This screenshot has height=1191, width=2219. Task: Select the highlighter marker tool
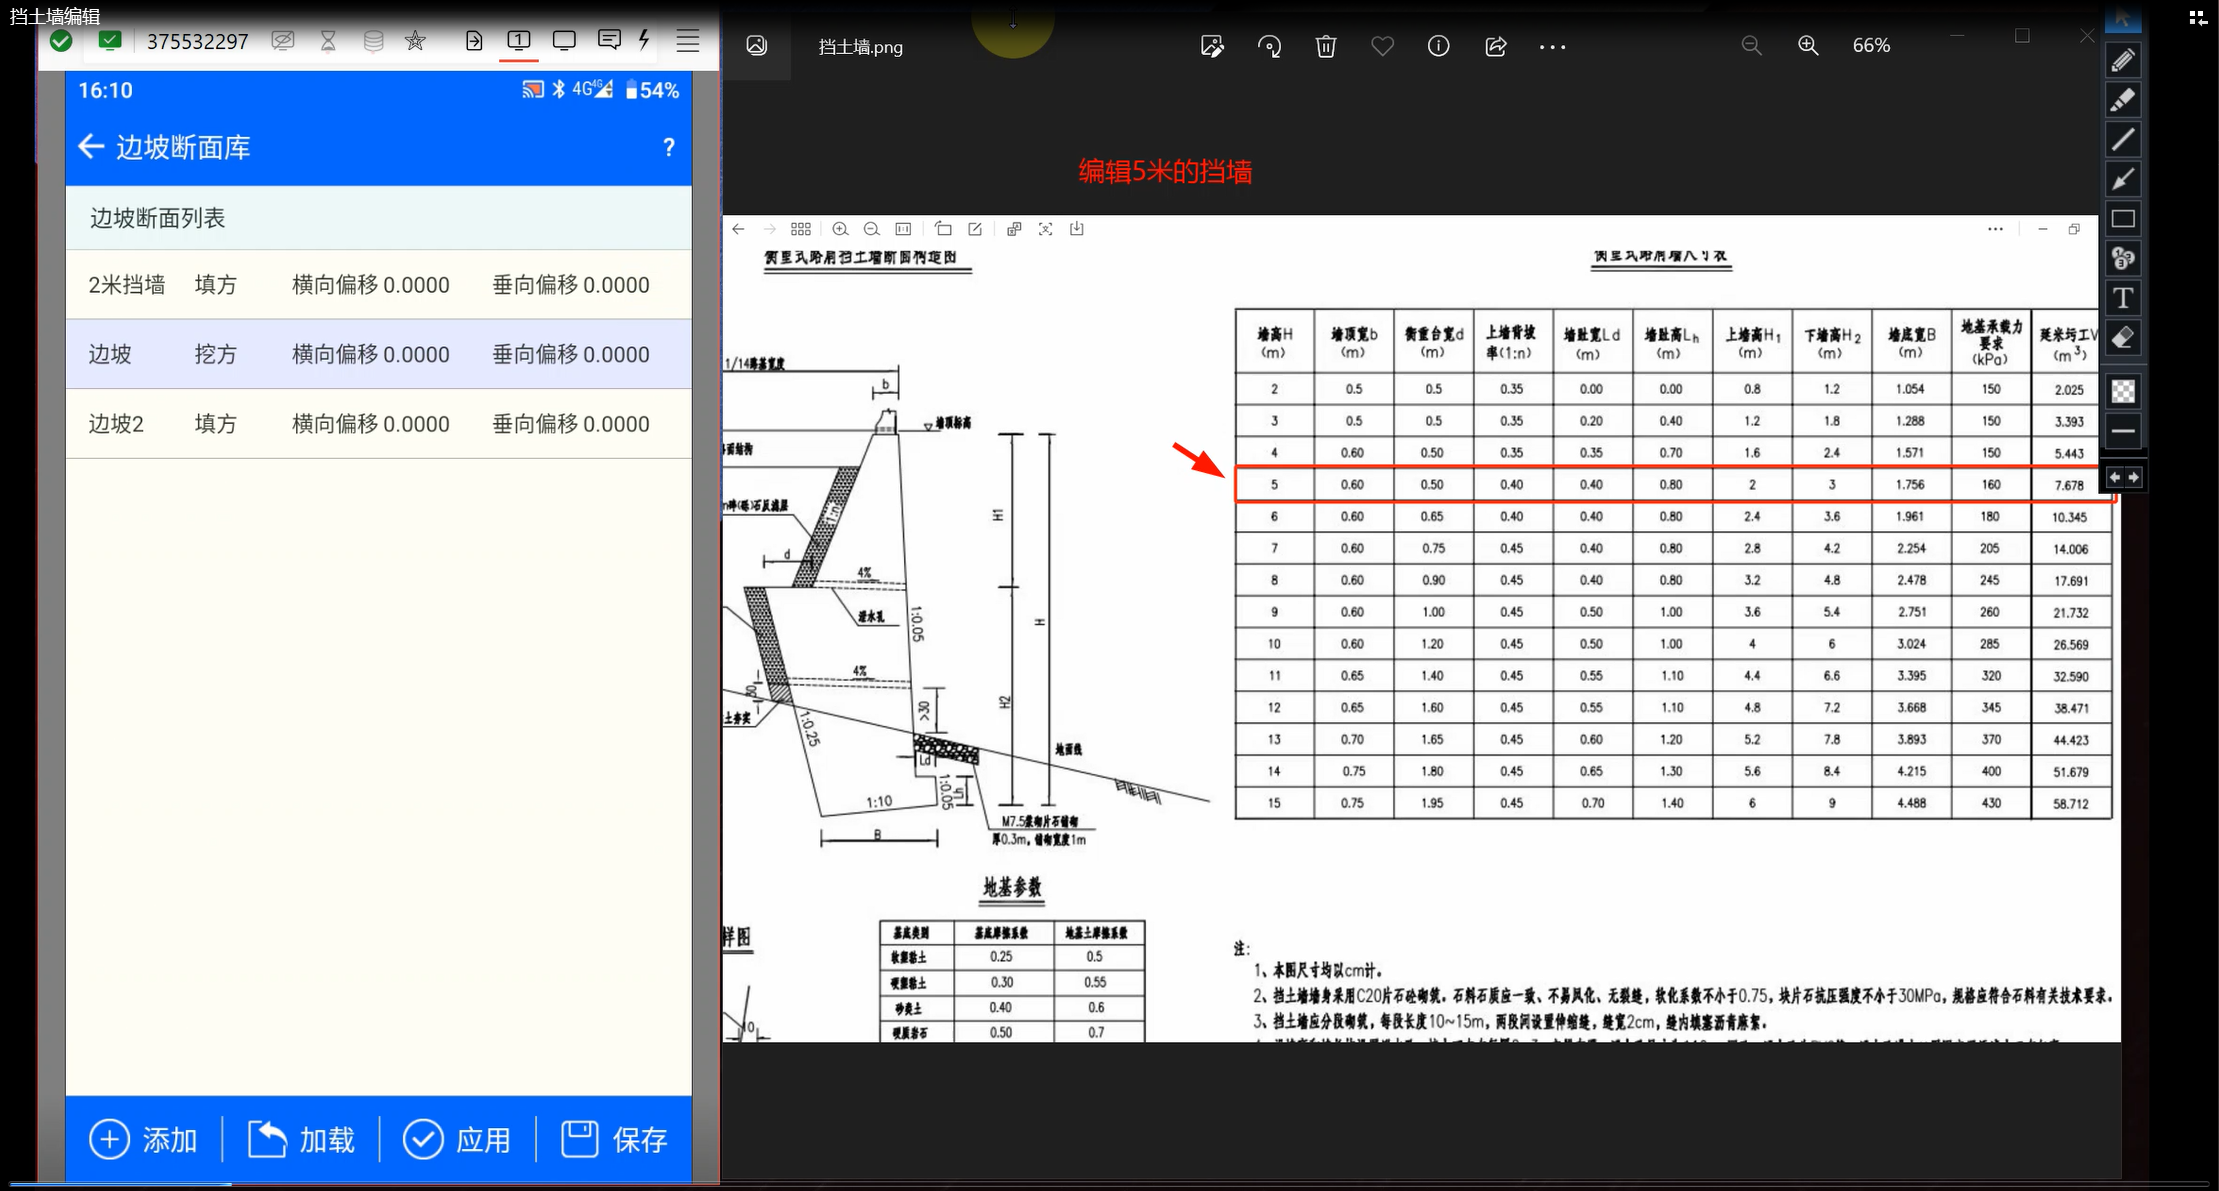[2122, 100]
